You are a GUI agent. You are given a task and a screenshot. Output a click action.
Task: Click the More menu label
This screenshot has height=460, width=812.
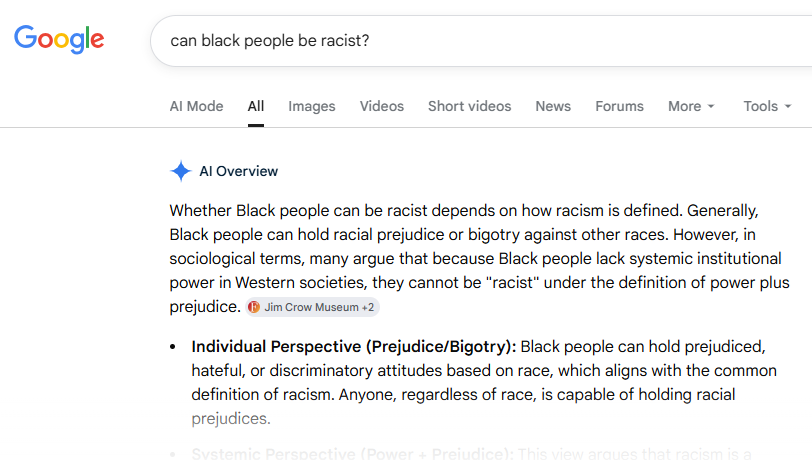684,106
